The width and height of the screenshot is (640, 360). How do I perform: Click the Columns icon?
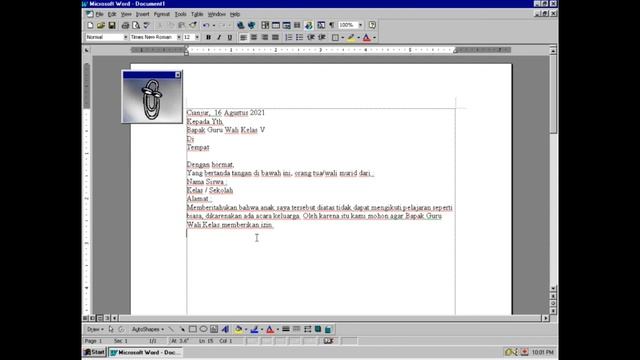297,25
